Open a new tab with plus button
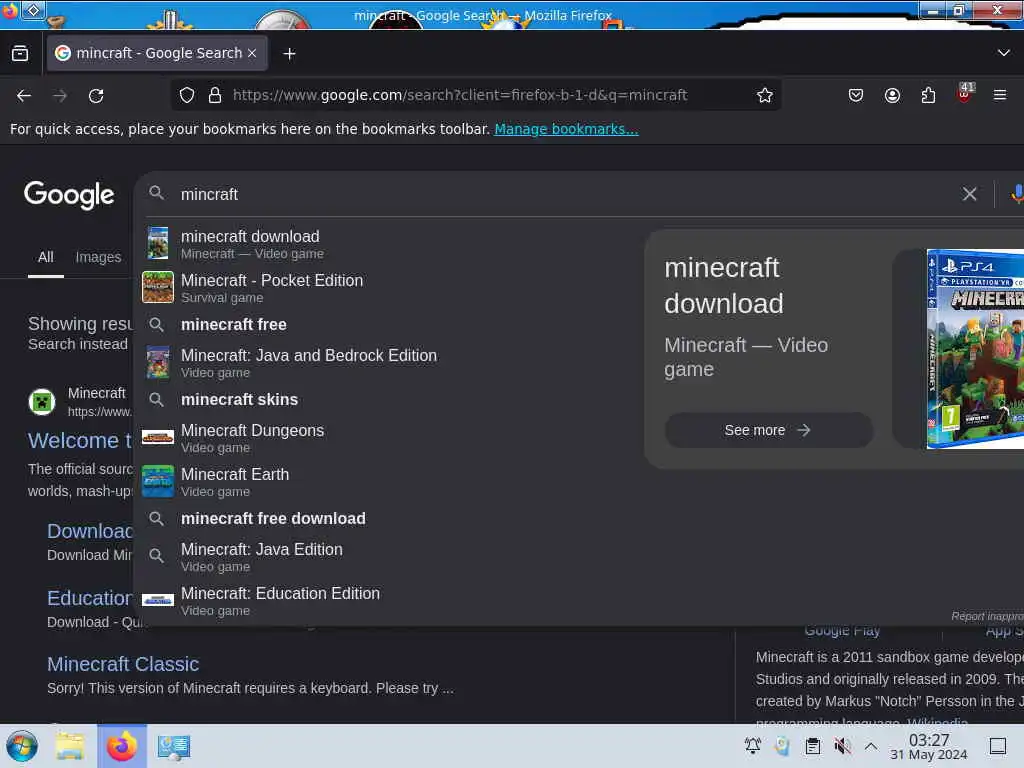The image size is (1024, 768). pos(289,54)
